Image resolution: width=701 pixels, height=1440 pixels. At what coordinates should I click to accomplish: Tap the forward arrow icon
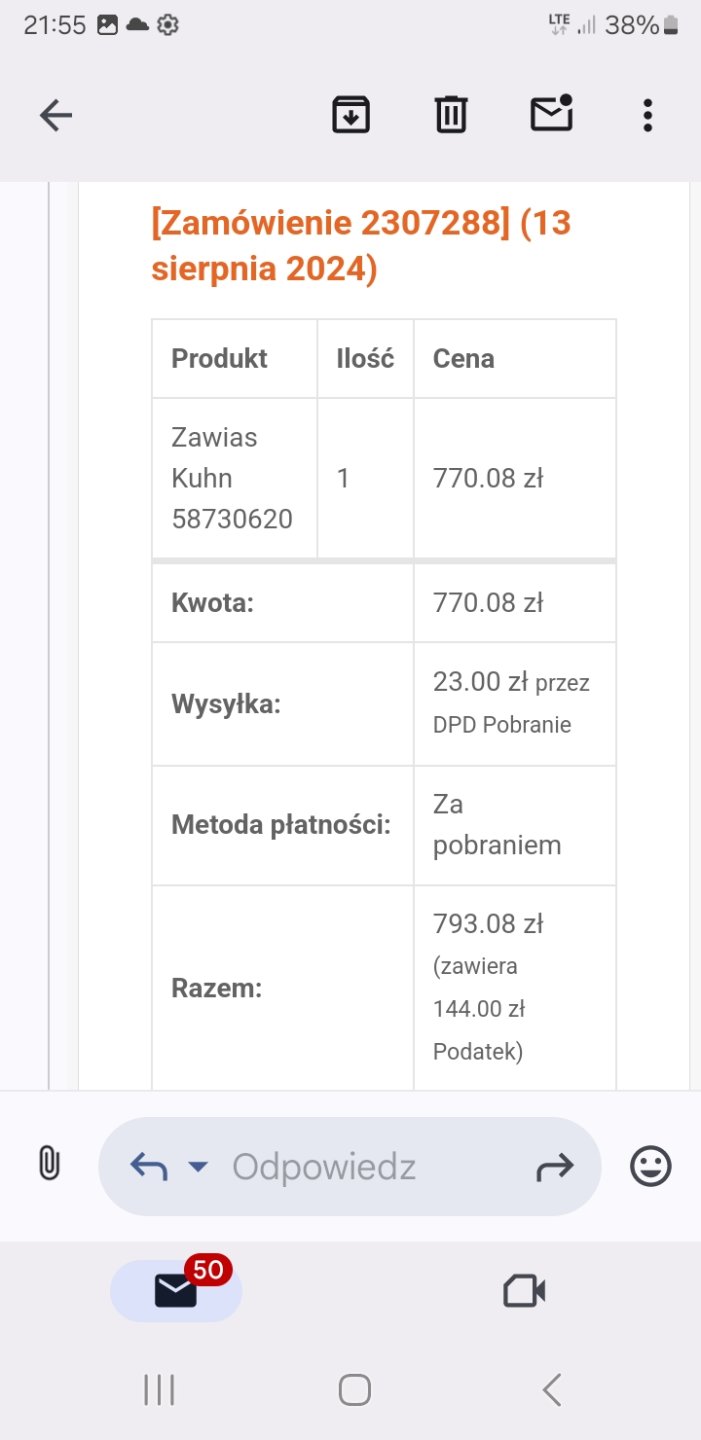(555, 1166)
